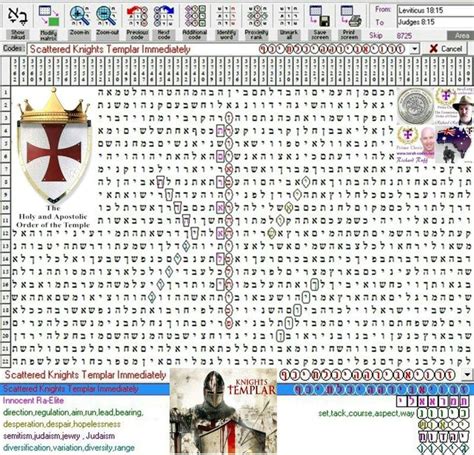This screenshot has height=455, width=474.
Task: Click the Templar shield with crown image
Action: 54,145
